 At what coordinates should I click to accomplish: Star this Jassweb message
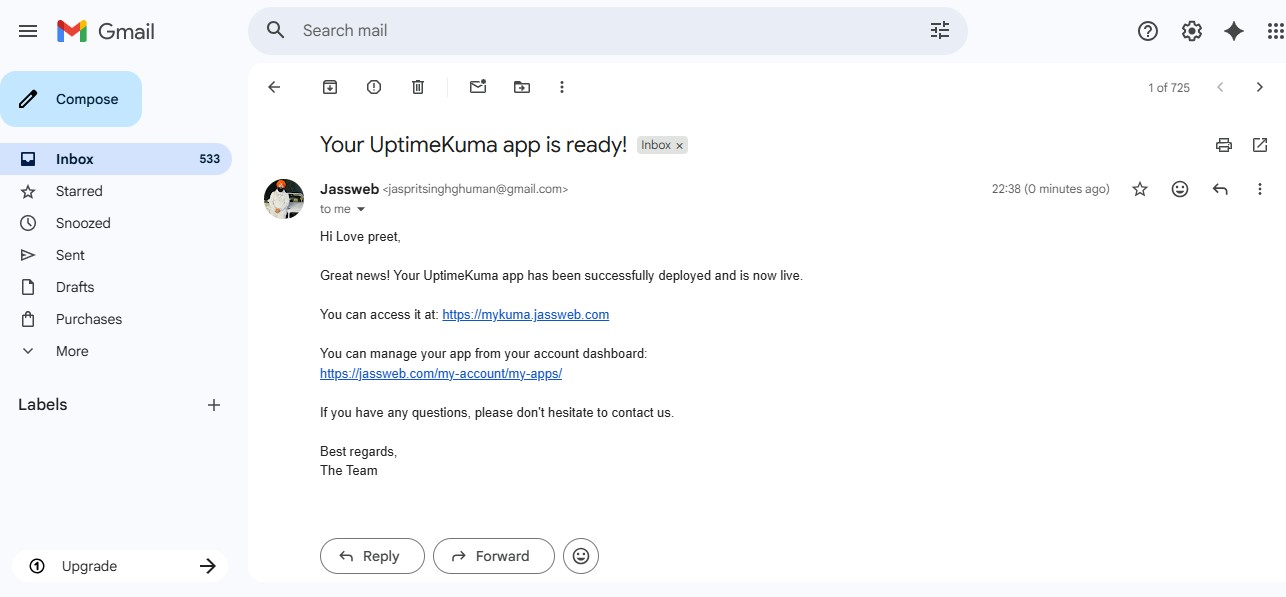[x=1140, y=189]
